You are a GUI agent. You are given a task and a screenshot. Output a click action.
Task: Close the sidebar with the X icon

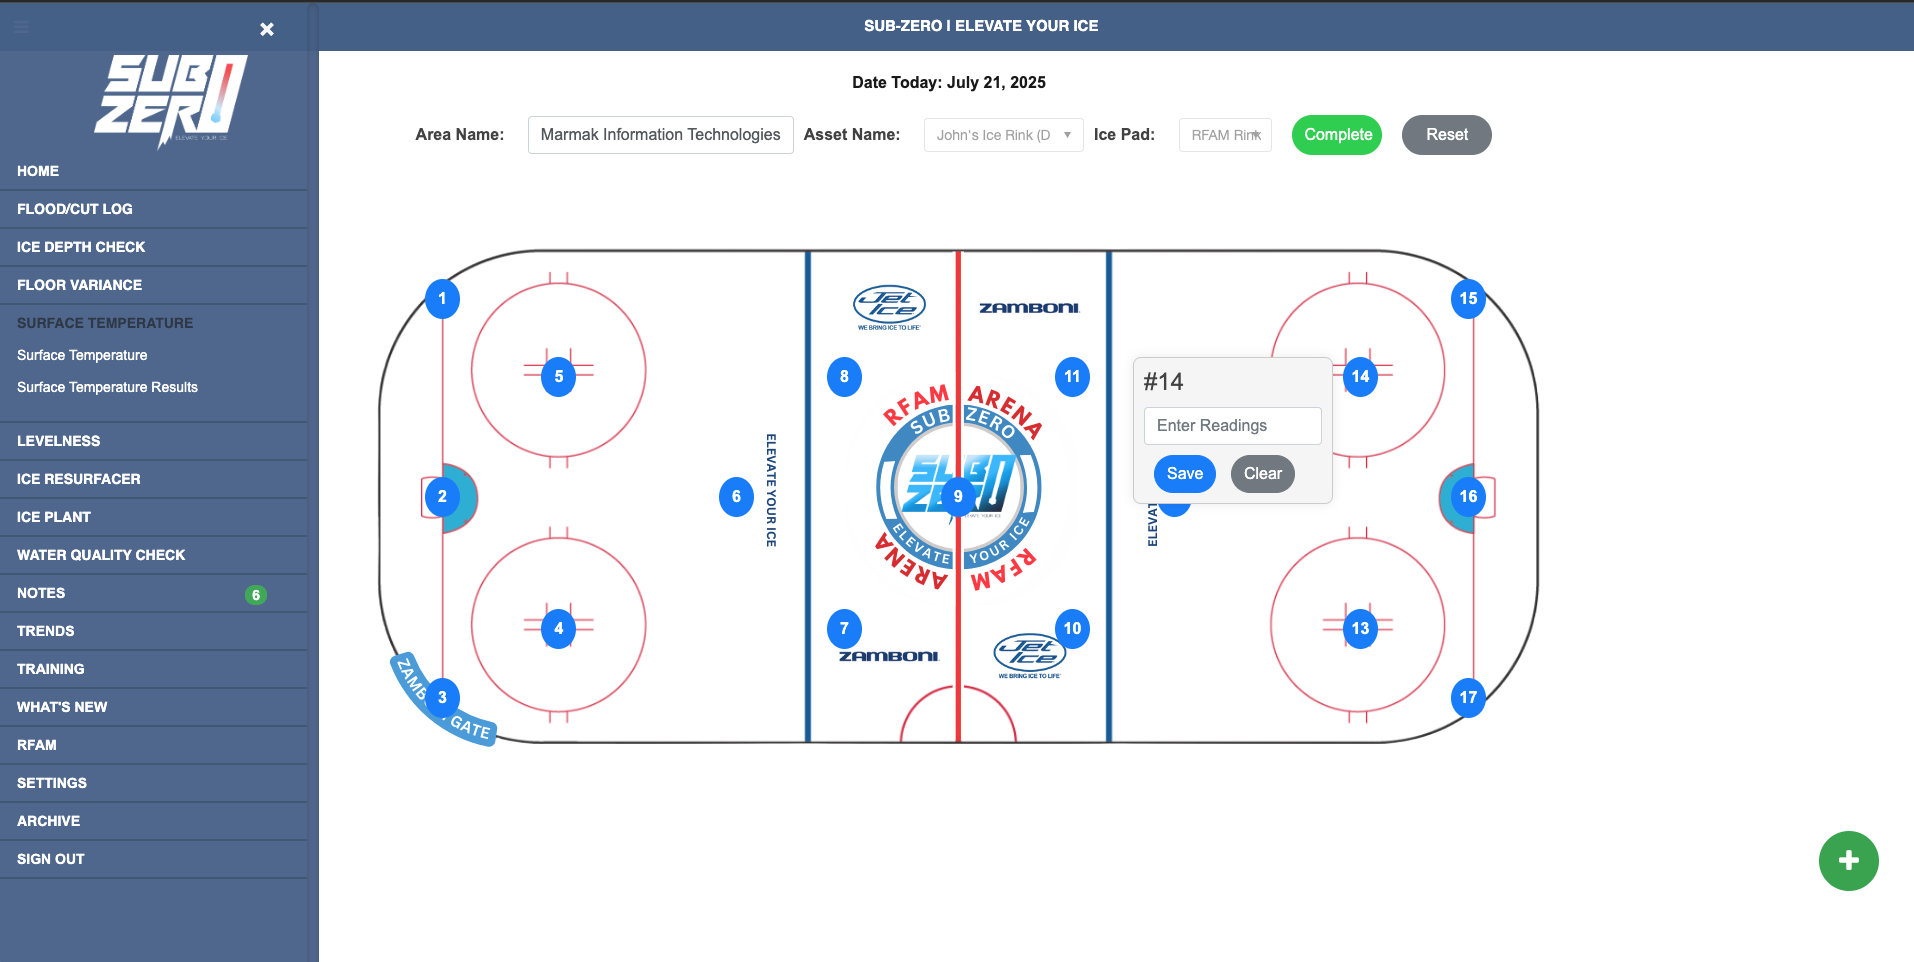click(x=267, y=29)
